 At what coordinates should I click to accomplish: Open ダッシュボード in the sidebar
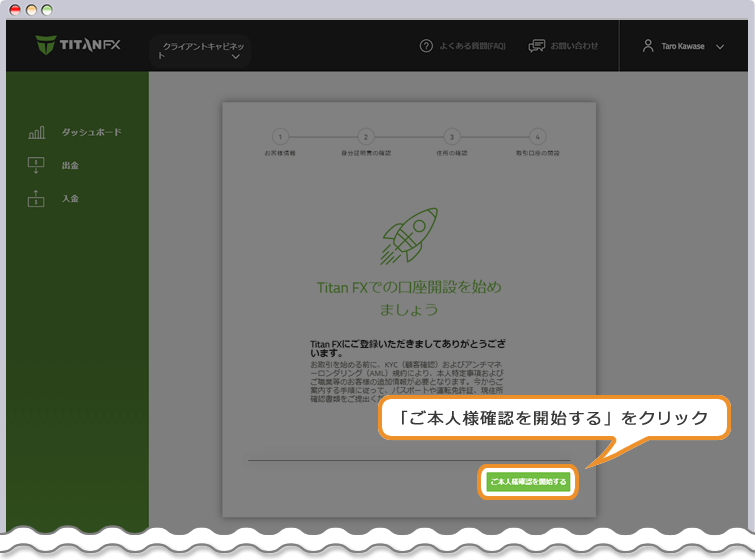click(91, 132)
